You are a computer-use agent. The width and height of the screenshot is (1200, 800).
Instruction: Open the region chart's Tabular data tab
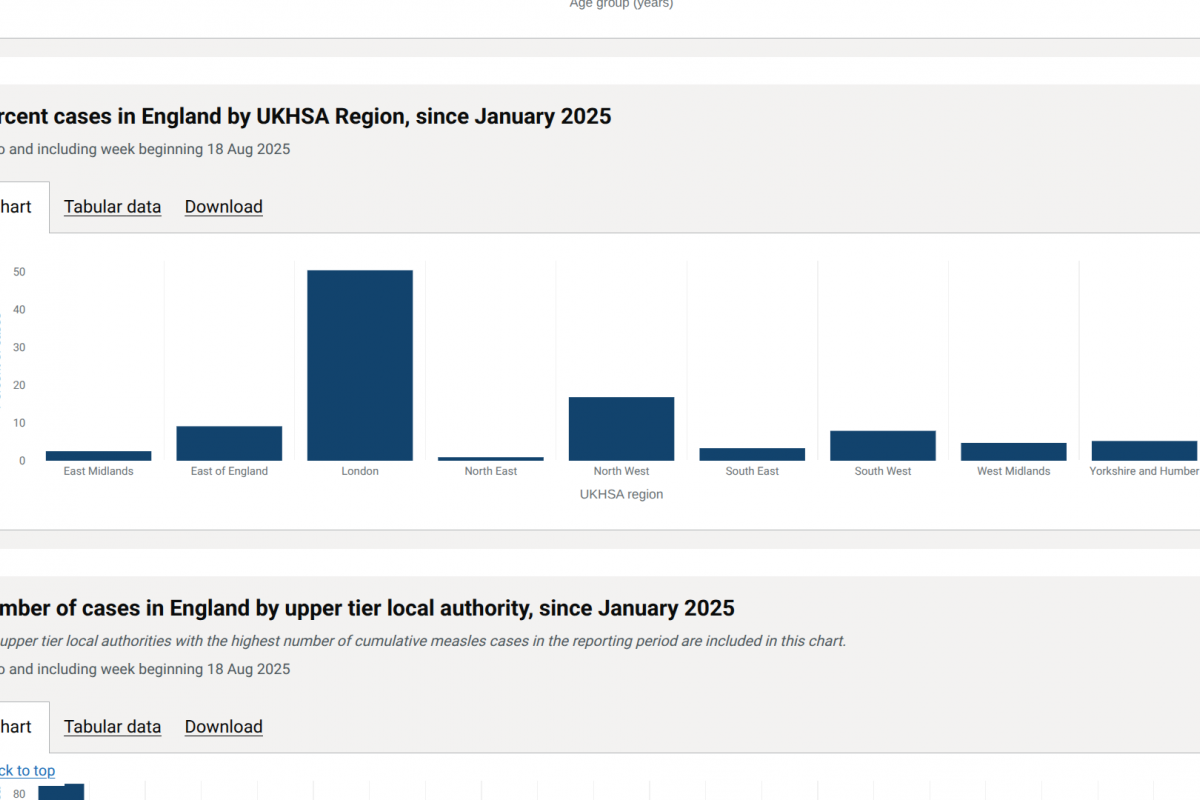click(x=112, y=207)
